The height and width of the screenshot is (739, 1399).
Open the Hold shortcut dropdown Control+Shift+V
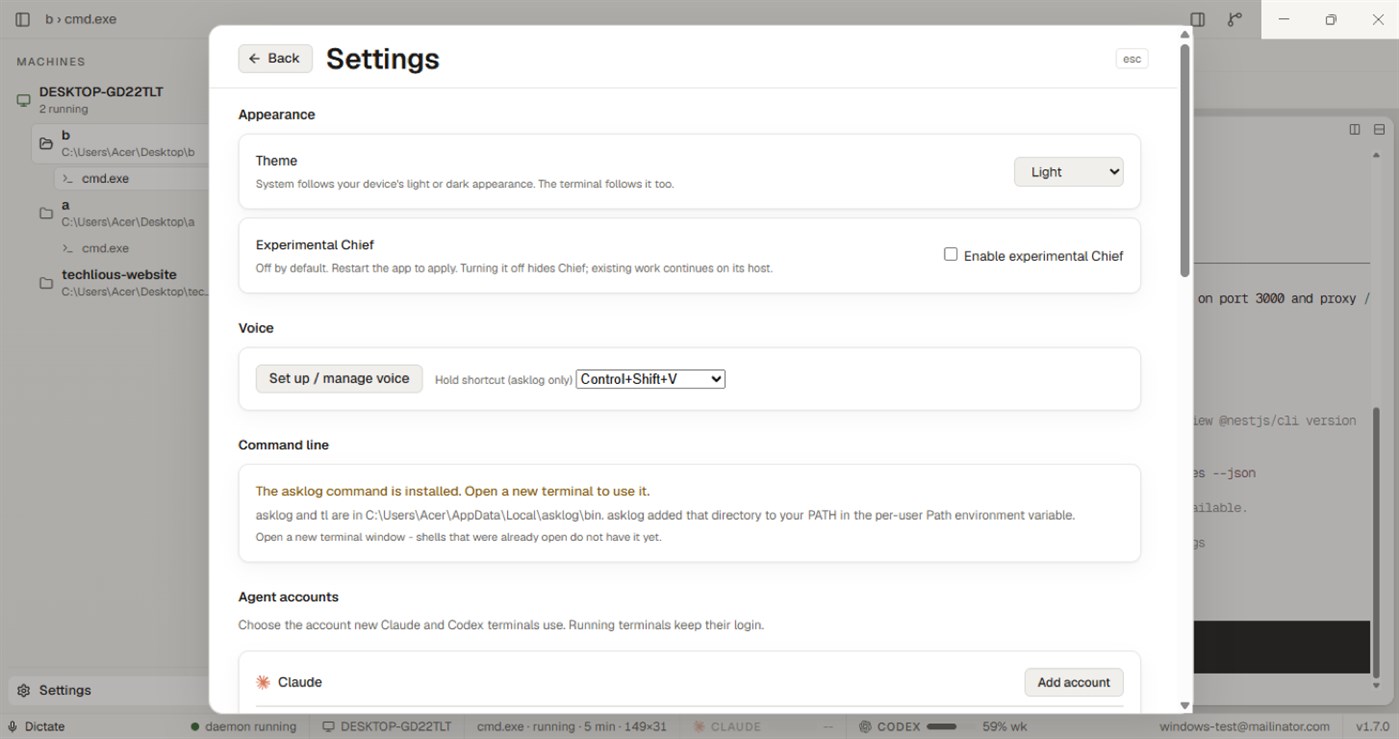click(x=650, y=379)
